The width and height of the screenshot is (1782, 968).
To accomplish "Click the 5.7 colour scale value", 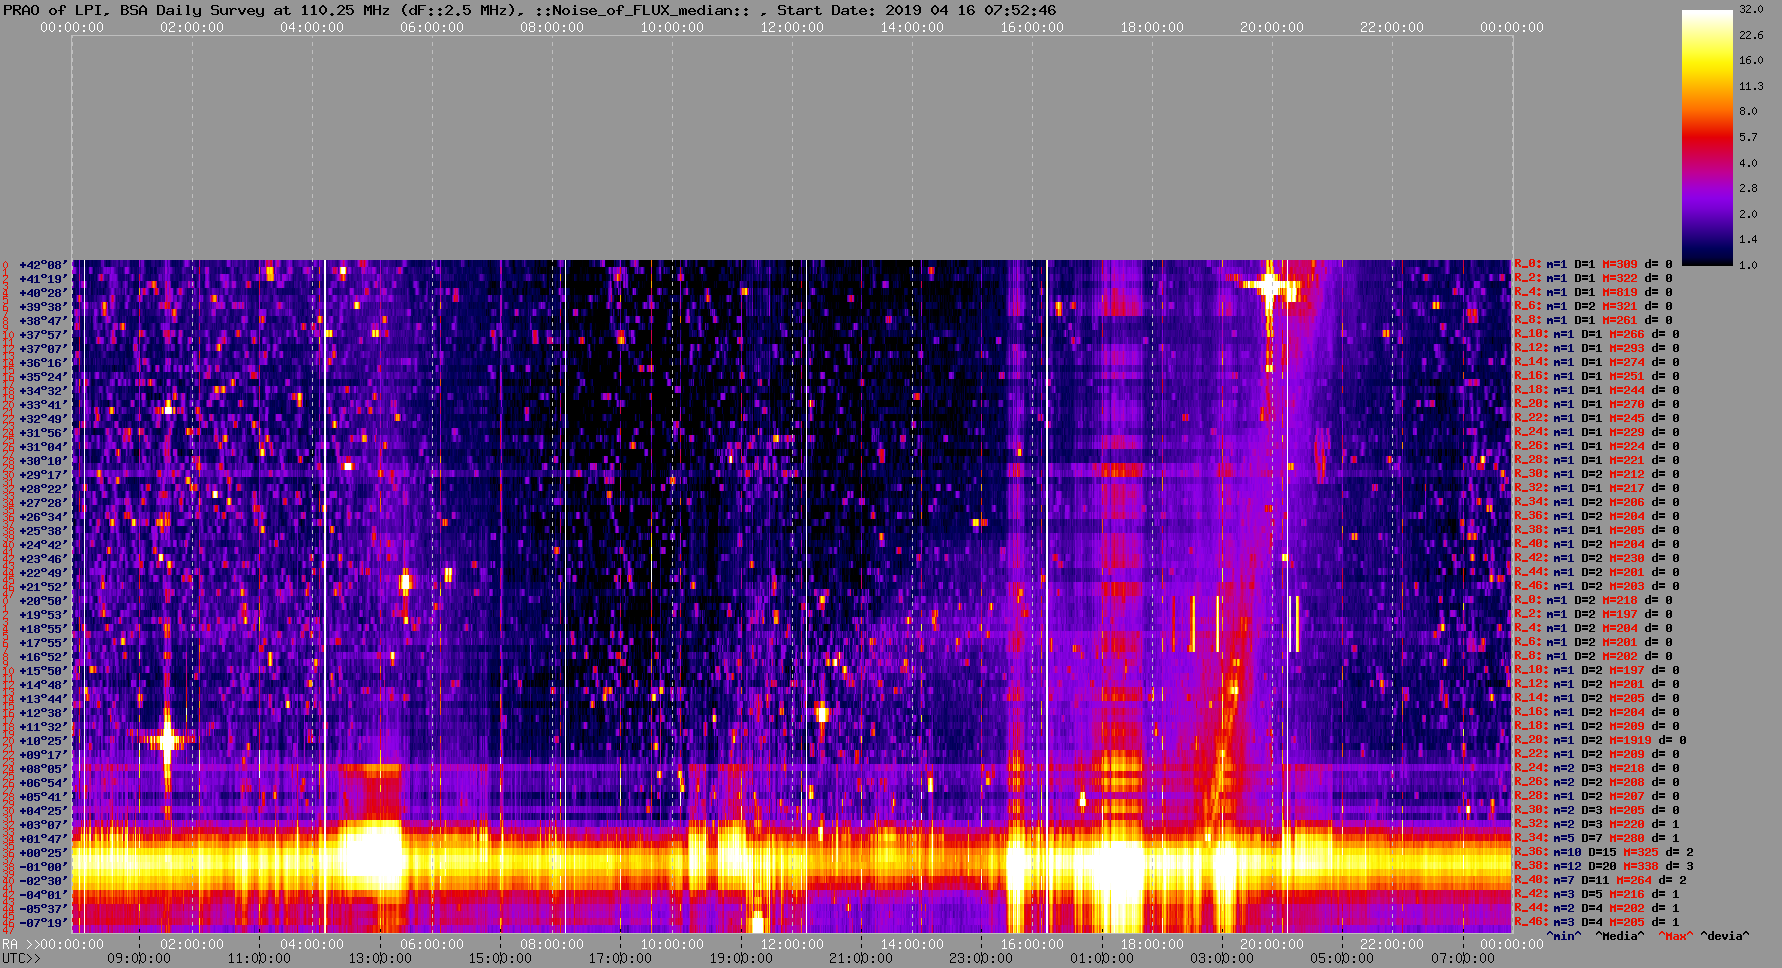I will pos(1748,137).
